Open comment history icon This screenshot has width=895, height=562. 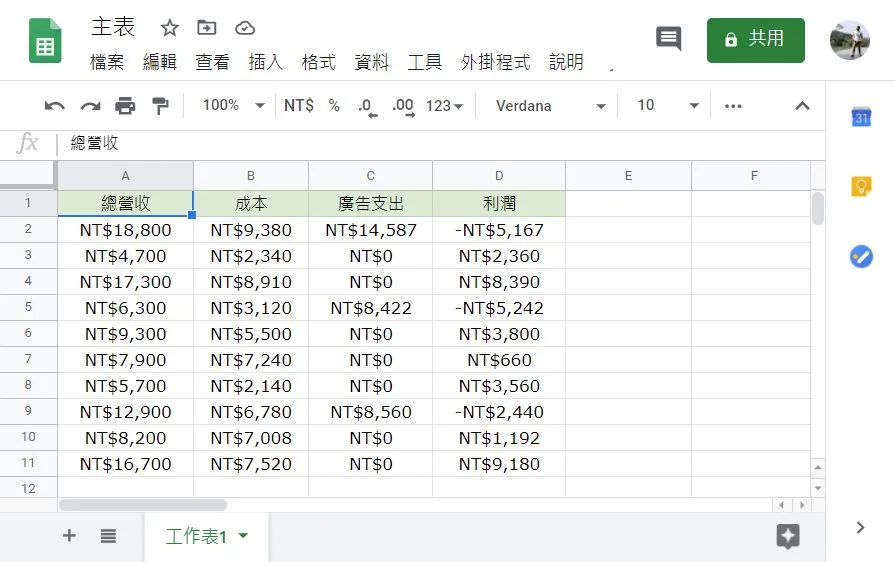(x=668, y=39)
